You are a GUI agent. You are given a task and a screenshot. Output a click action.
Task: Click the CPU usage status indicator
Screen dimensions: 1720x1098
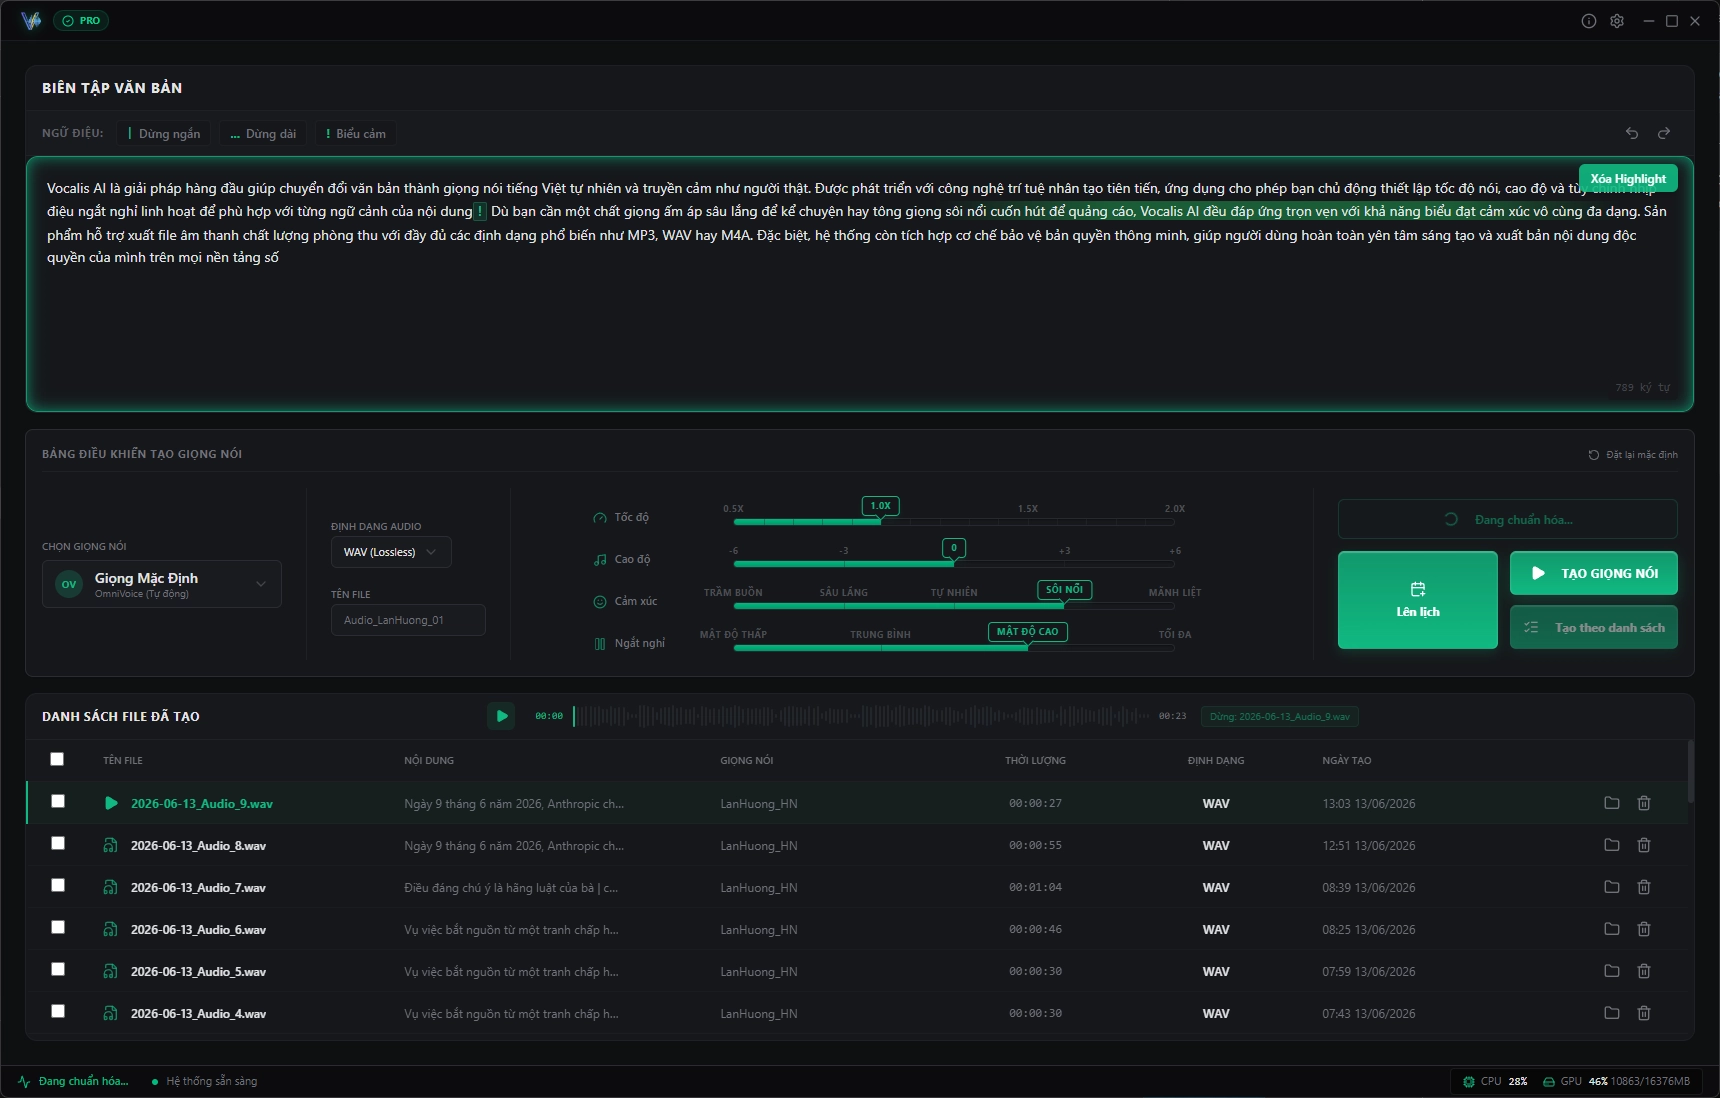pos(1495,1082)
